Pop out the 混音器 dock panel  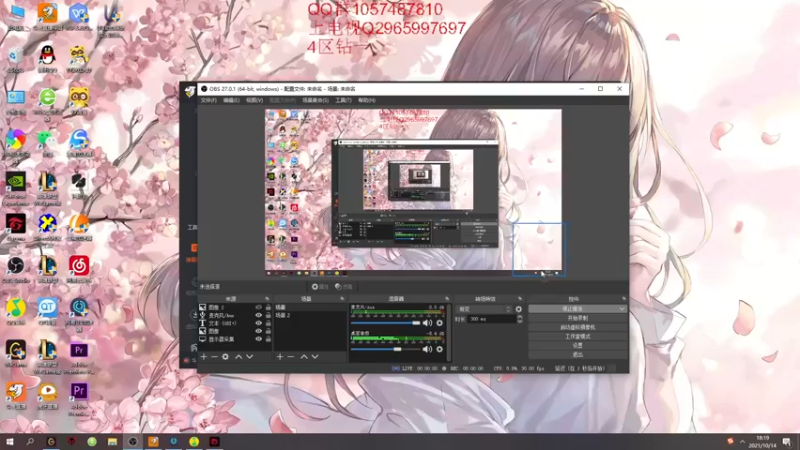(x=447, y=299)
